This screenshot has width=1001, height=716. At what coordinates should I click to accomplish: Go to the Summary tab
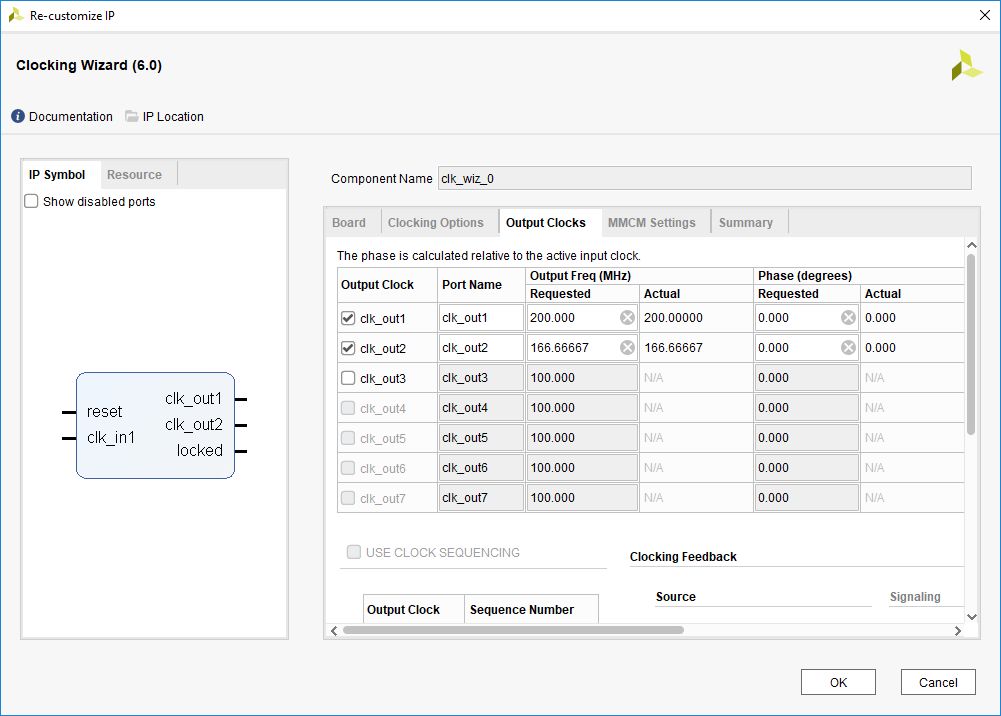click(746, 223)
